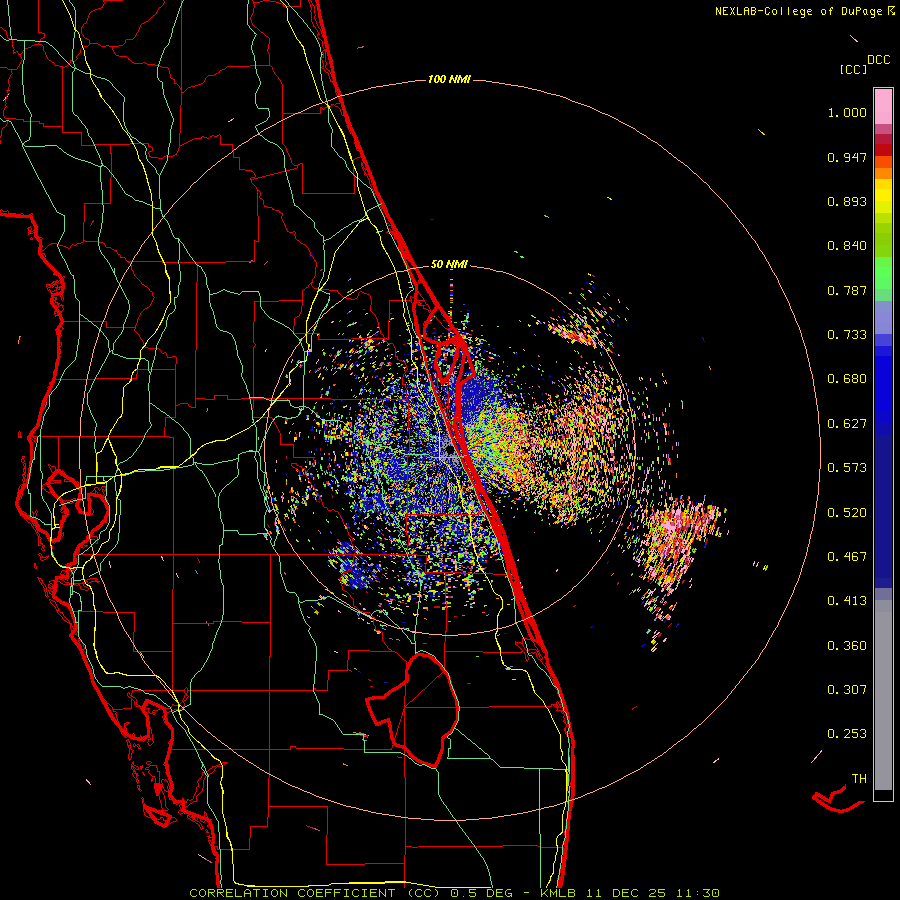
Task: Click the 0.893 value on the color scale
Action: click(x=847, y=201)
